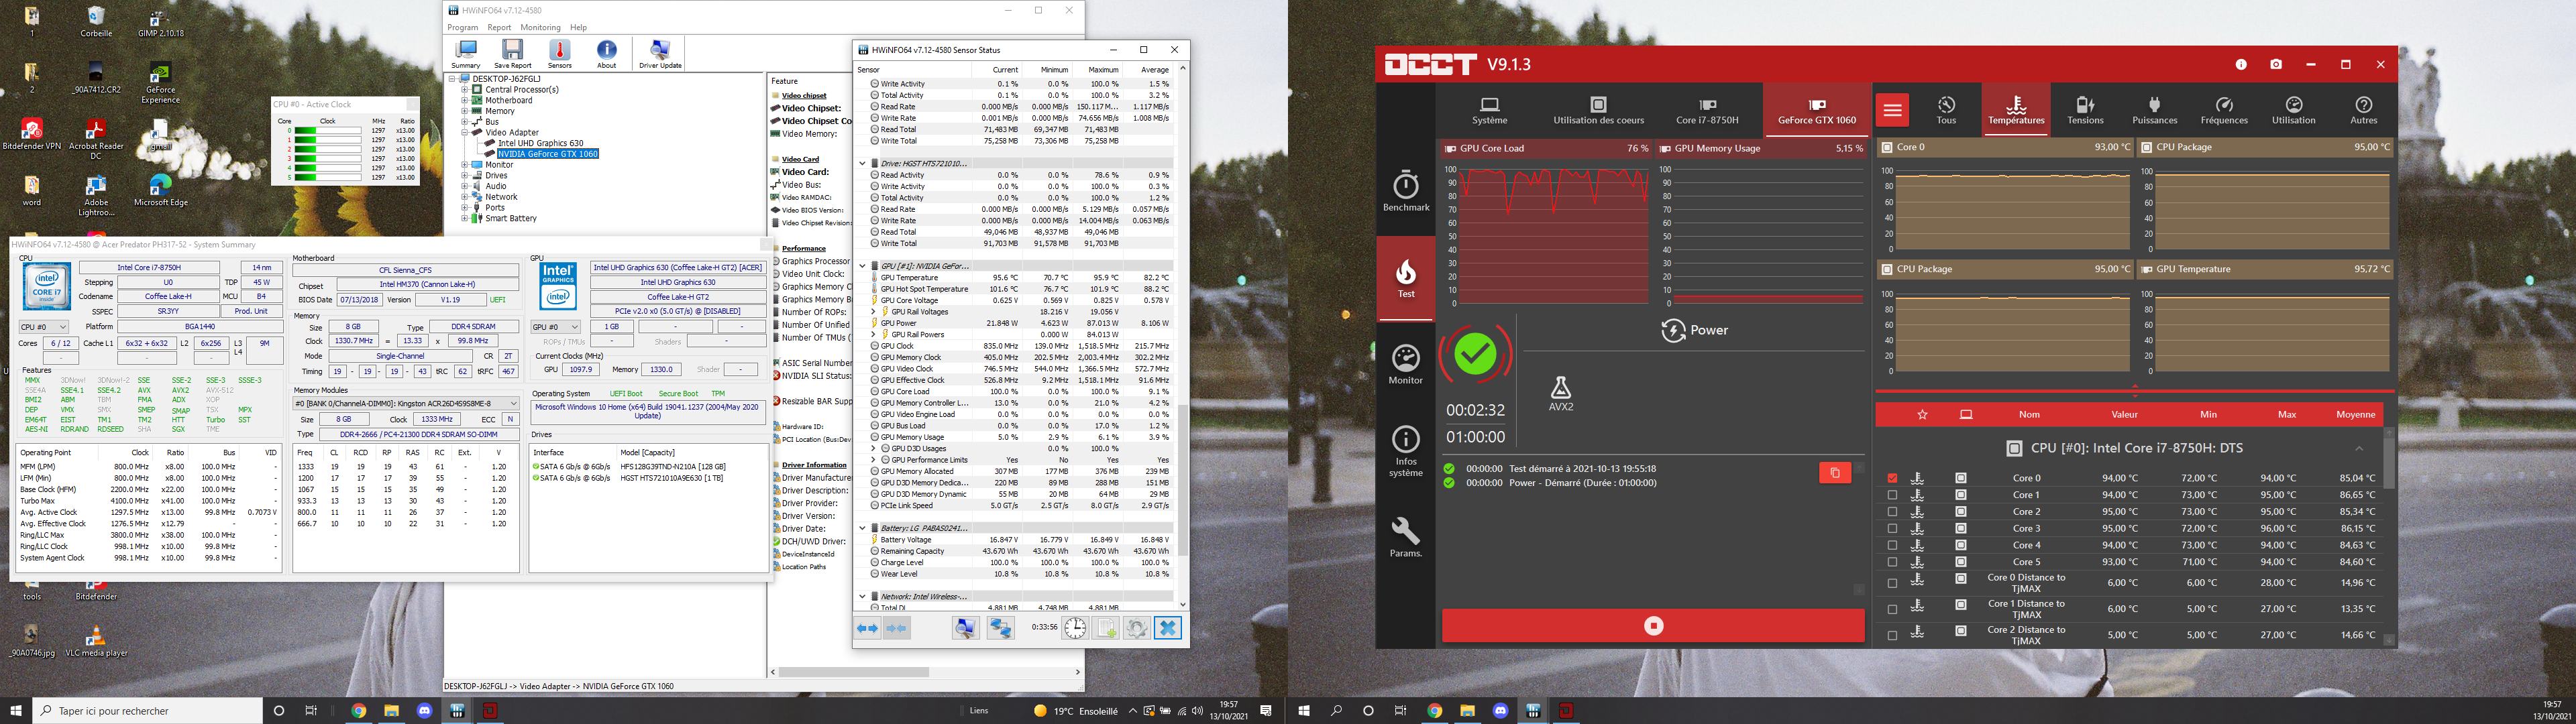This screenshot has width=2576, height=724.
Task: Enable Core 1 Distance to TjMAX checkbox
Action: click(x=1892, y=608)
